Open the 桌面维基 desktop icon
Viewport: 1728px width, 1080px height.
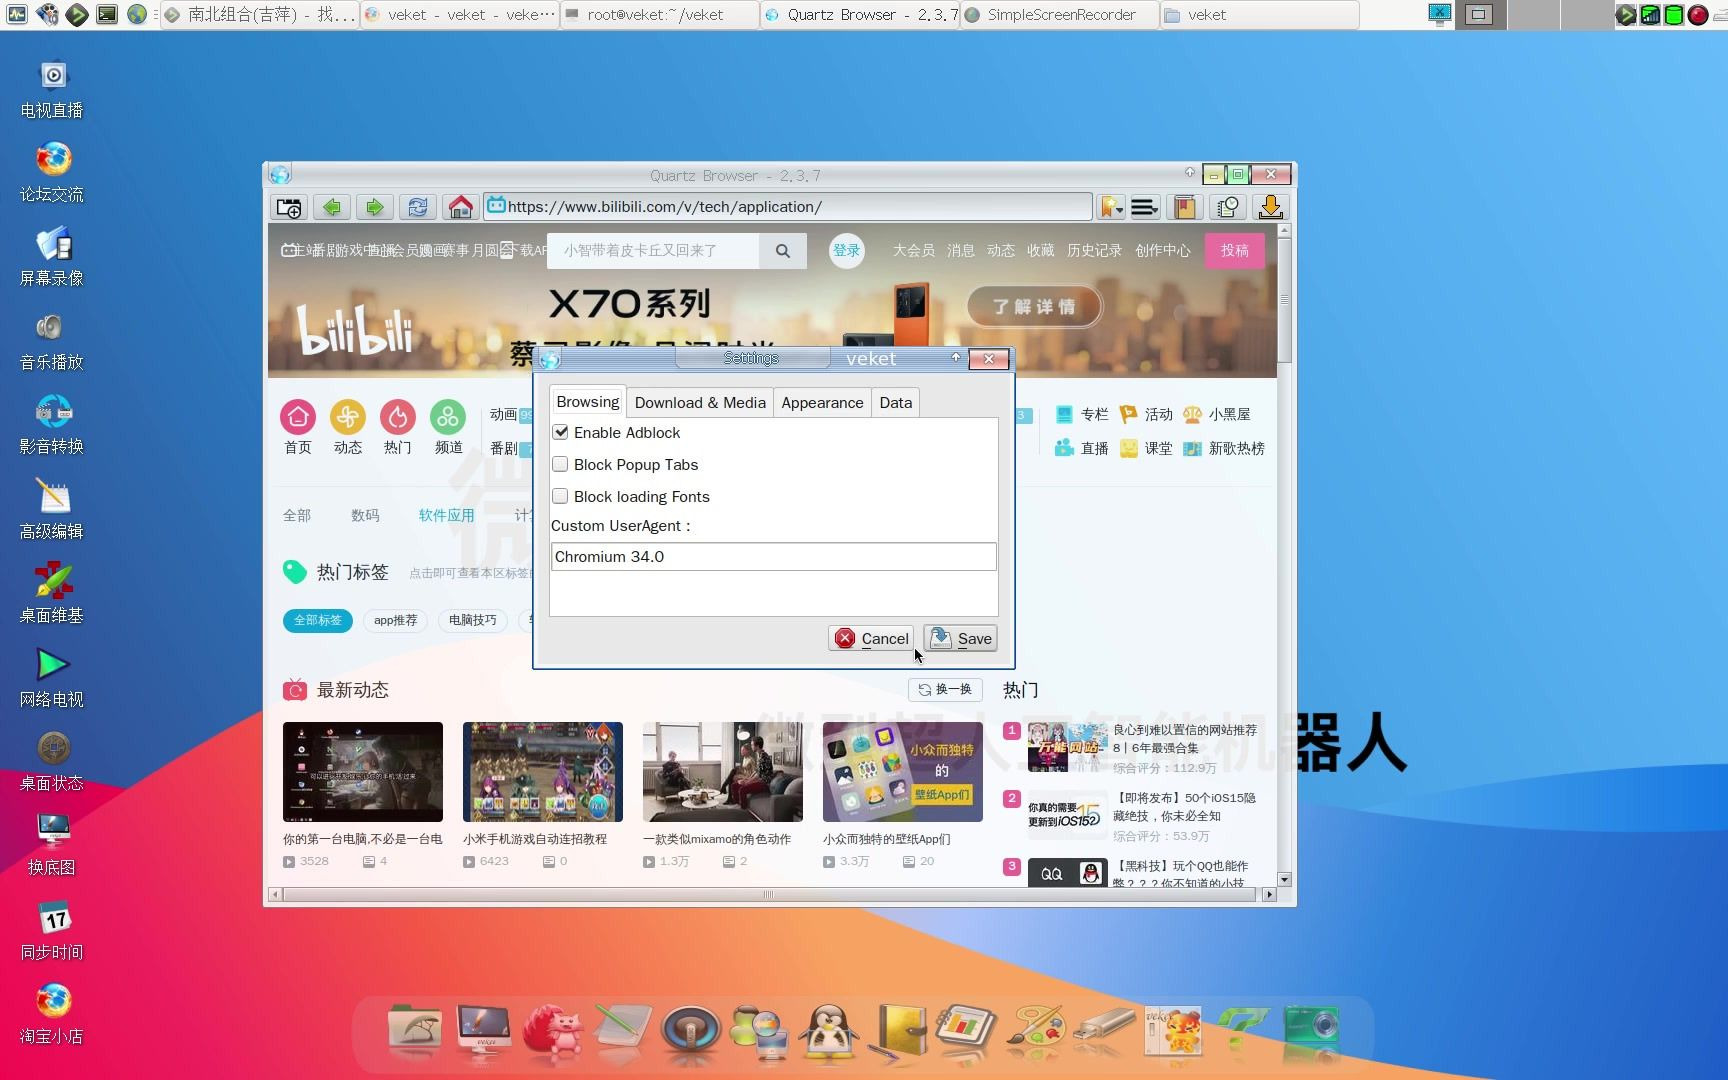52,594
